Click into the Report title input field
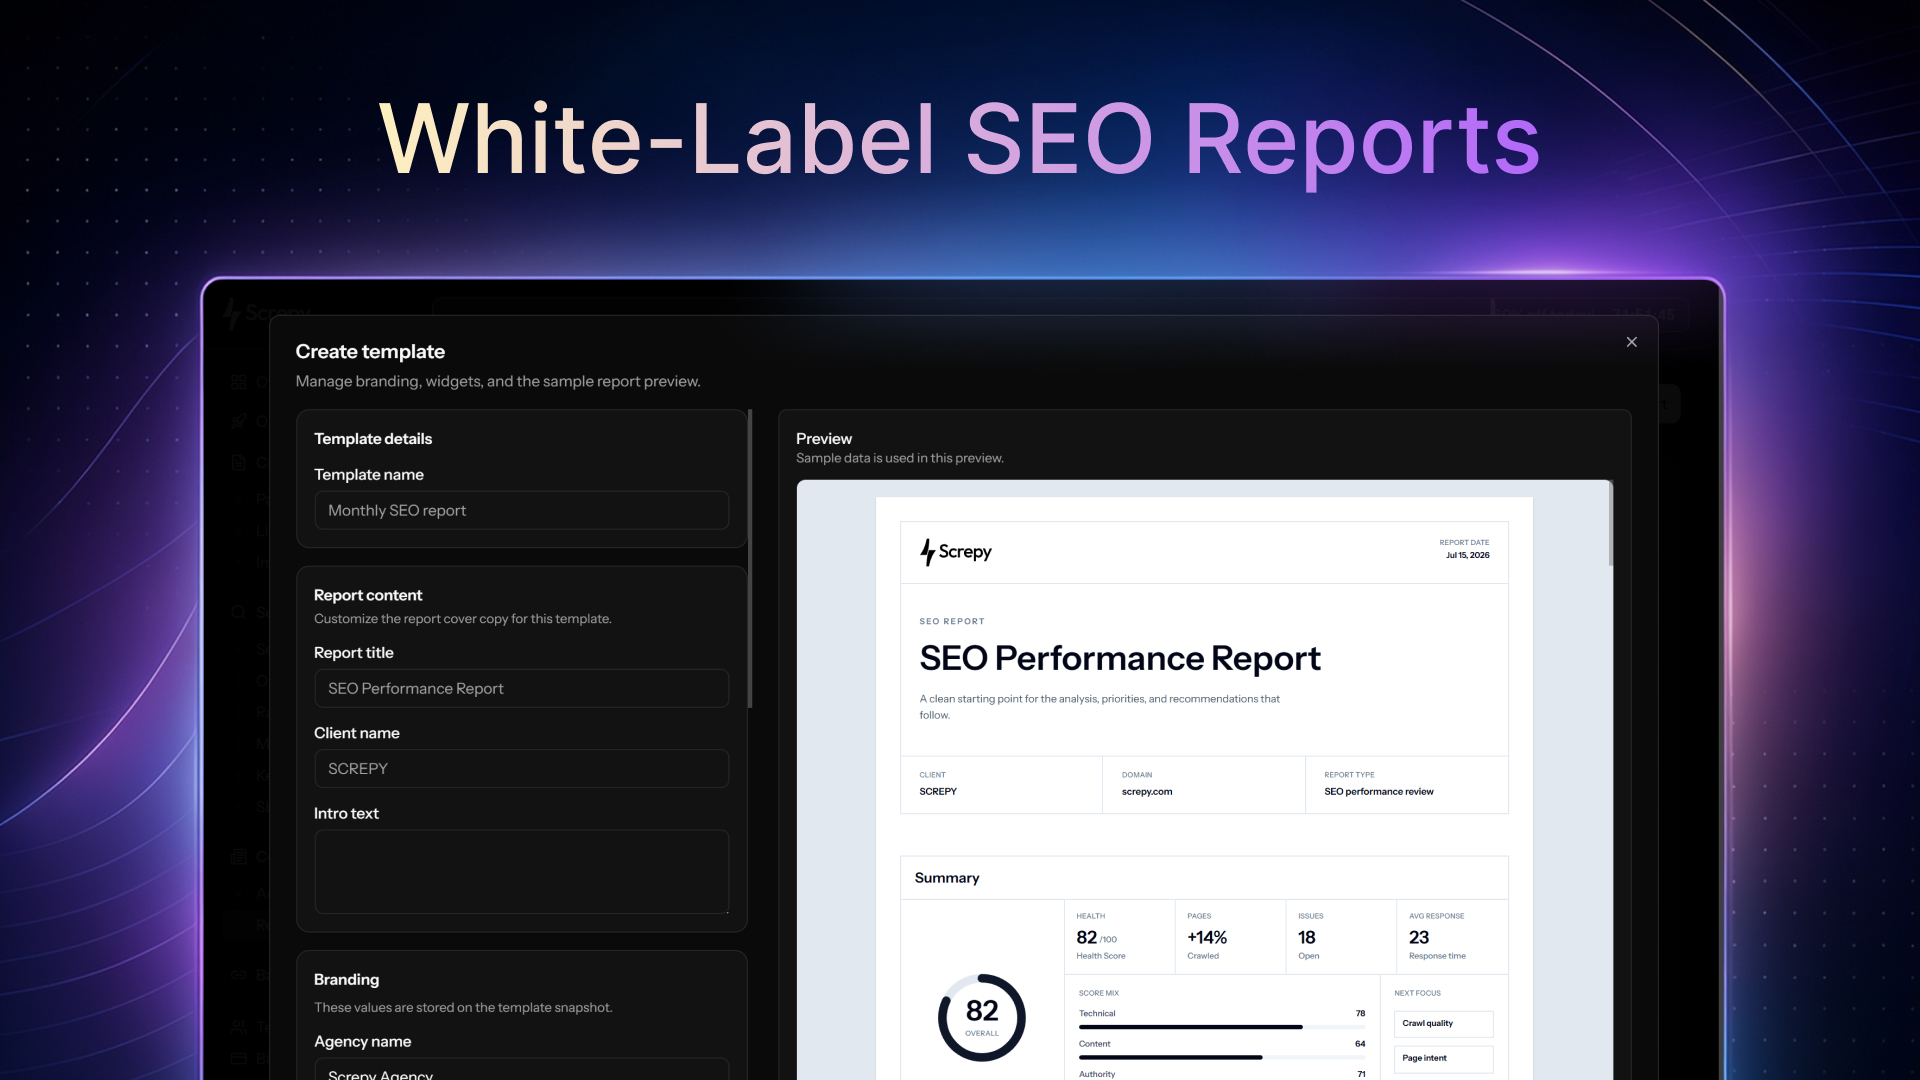Screen dimensions: 1920x1080 (x=521, y=688)
